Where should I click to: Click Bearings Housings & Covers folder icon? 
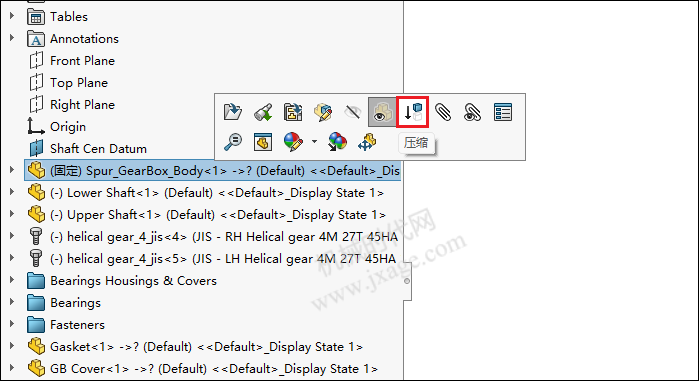36,281
